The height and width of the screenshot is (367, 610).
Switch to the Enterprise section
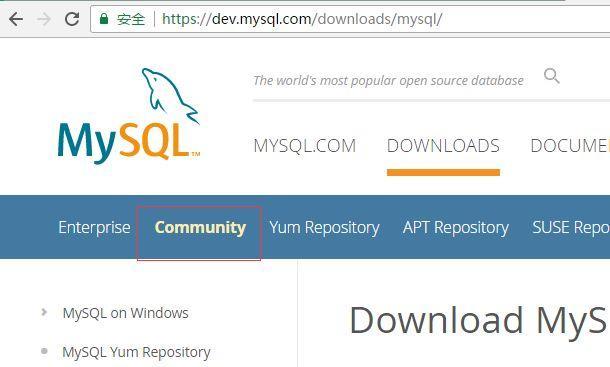pos(94,227)
